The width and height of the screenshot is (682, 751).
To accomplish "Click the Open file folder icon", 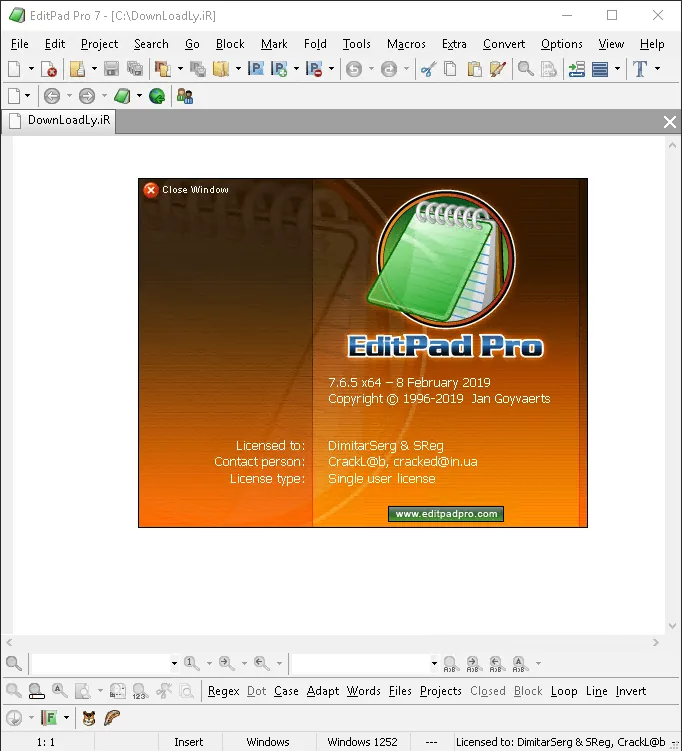I will (x=78, y=69).
